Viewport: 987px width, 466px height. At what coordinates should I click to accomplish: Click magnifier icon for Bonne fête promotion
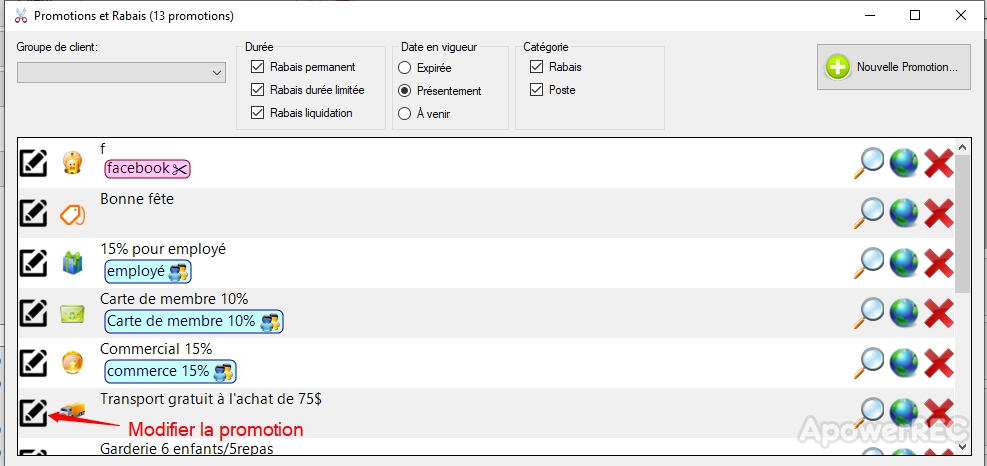click(x=870, y=213)
